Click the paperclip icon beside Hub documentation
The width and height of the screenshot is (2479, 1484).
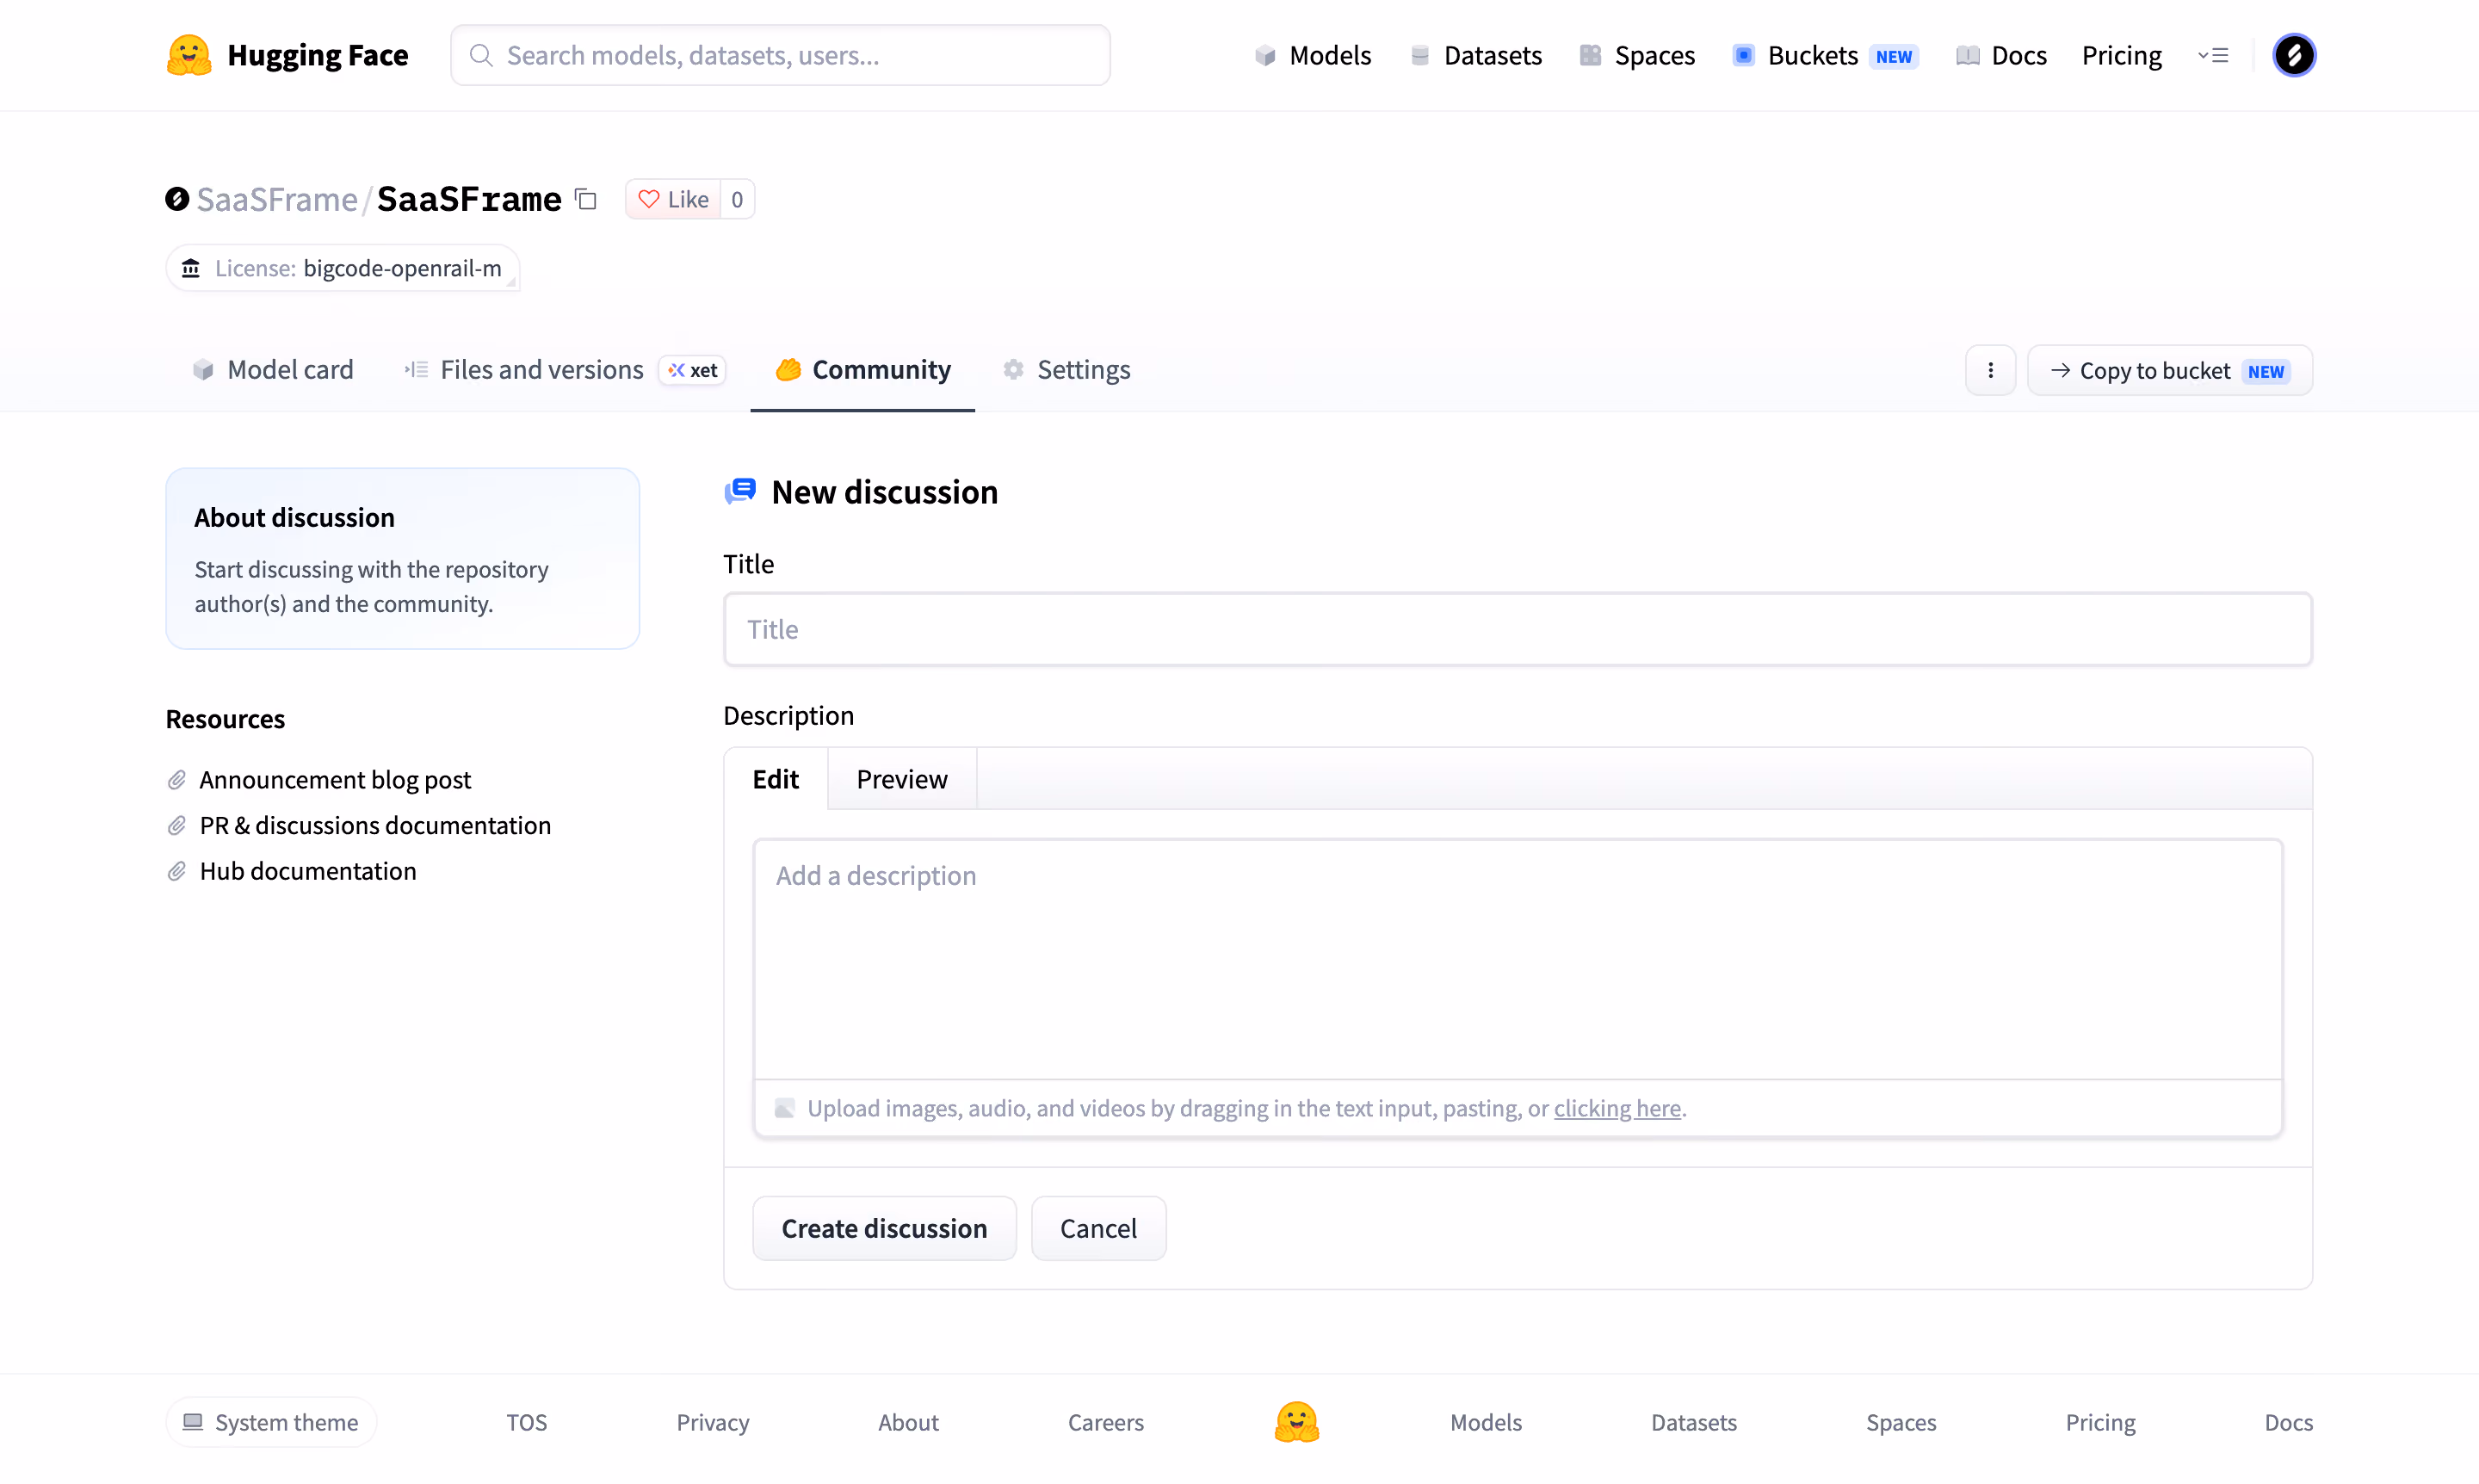(177, 871)
